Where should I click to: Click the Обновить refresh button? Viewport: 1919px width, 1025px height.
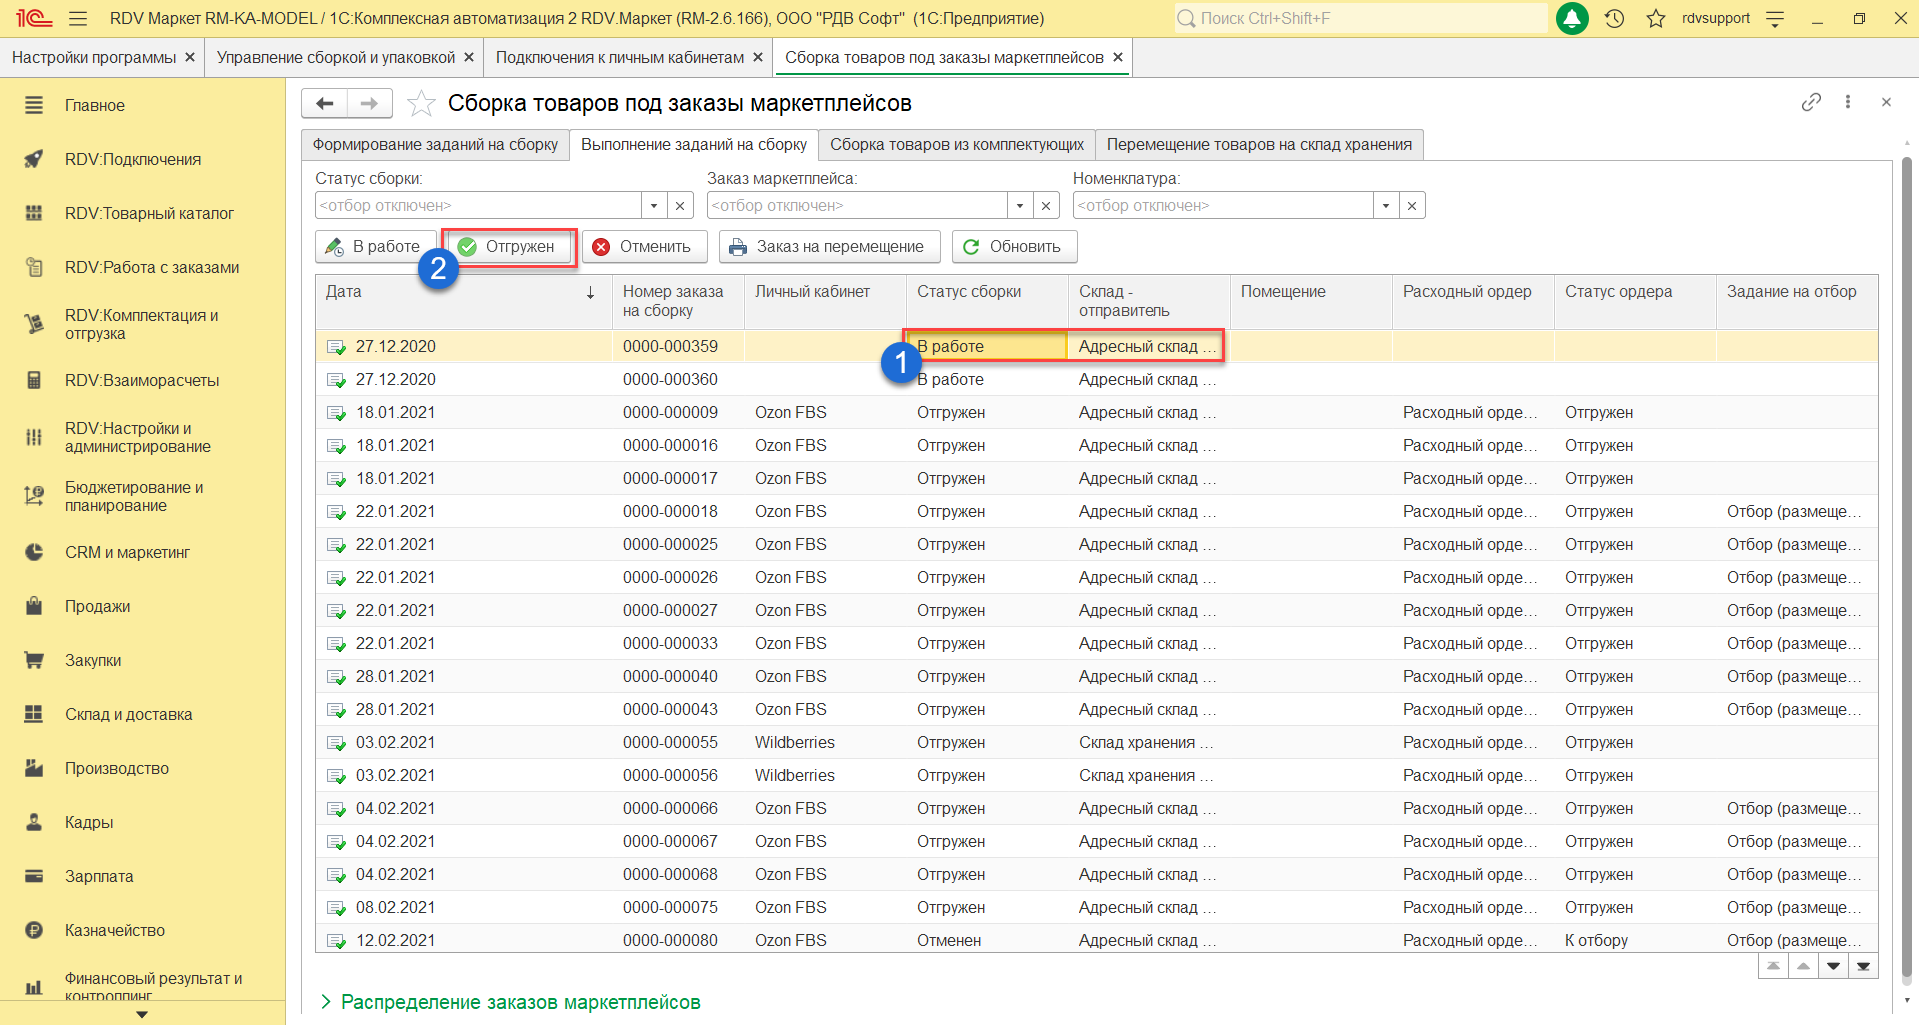(1013, 246)
